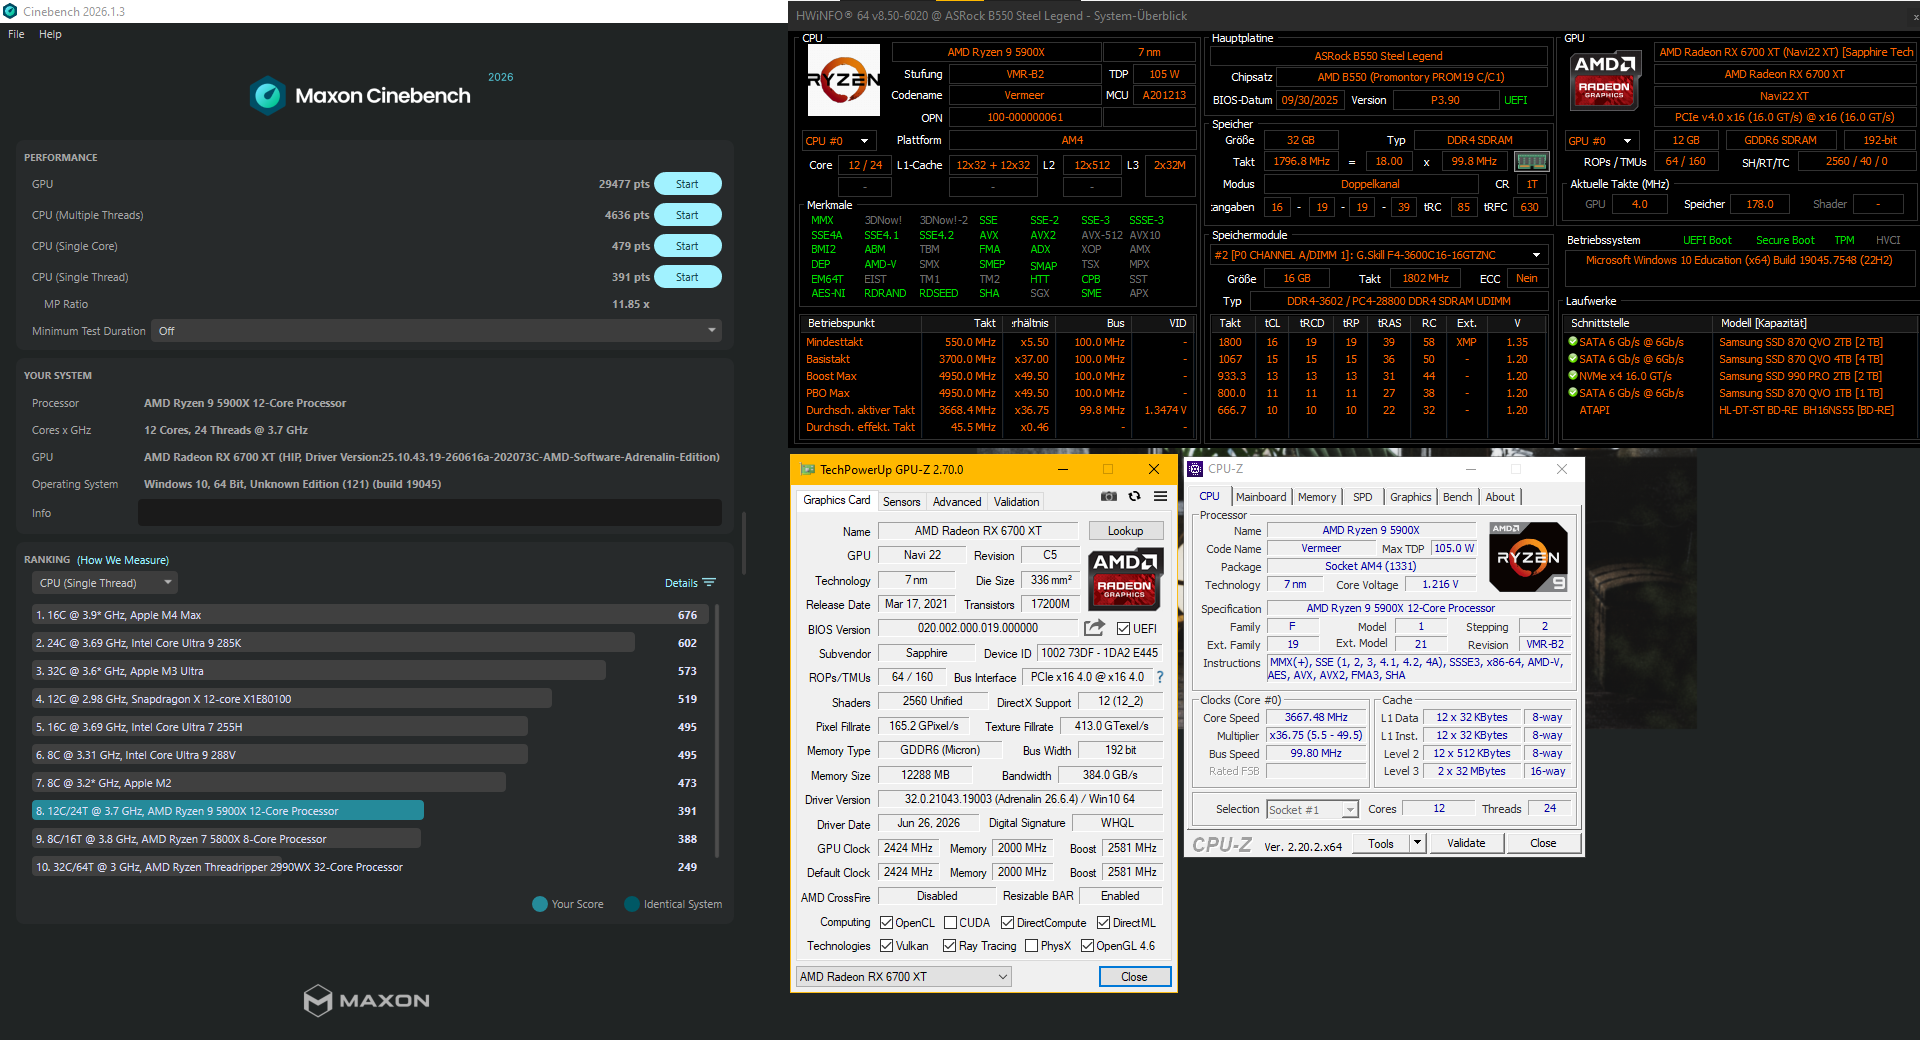Click the 29477 pts GPU score

click(624, 184)
